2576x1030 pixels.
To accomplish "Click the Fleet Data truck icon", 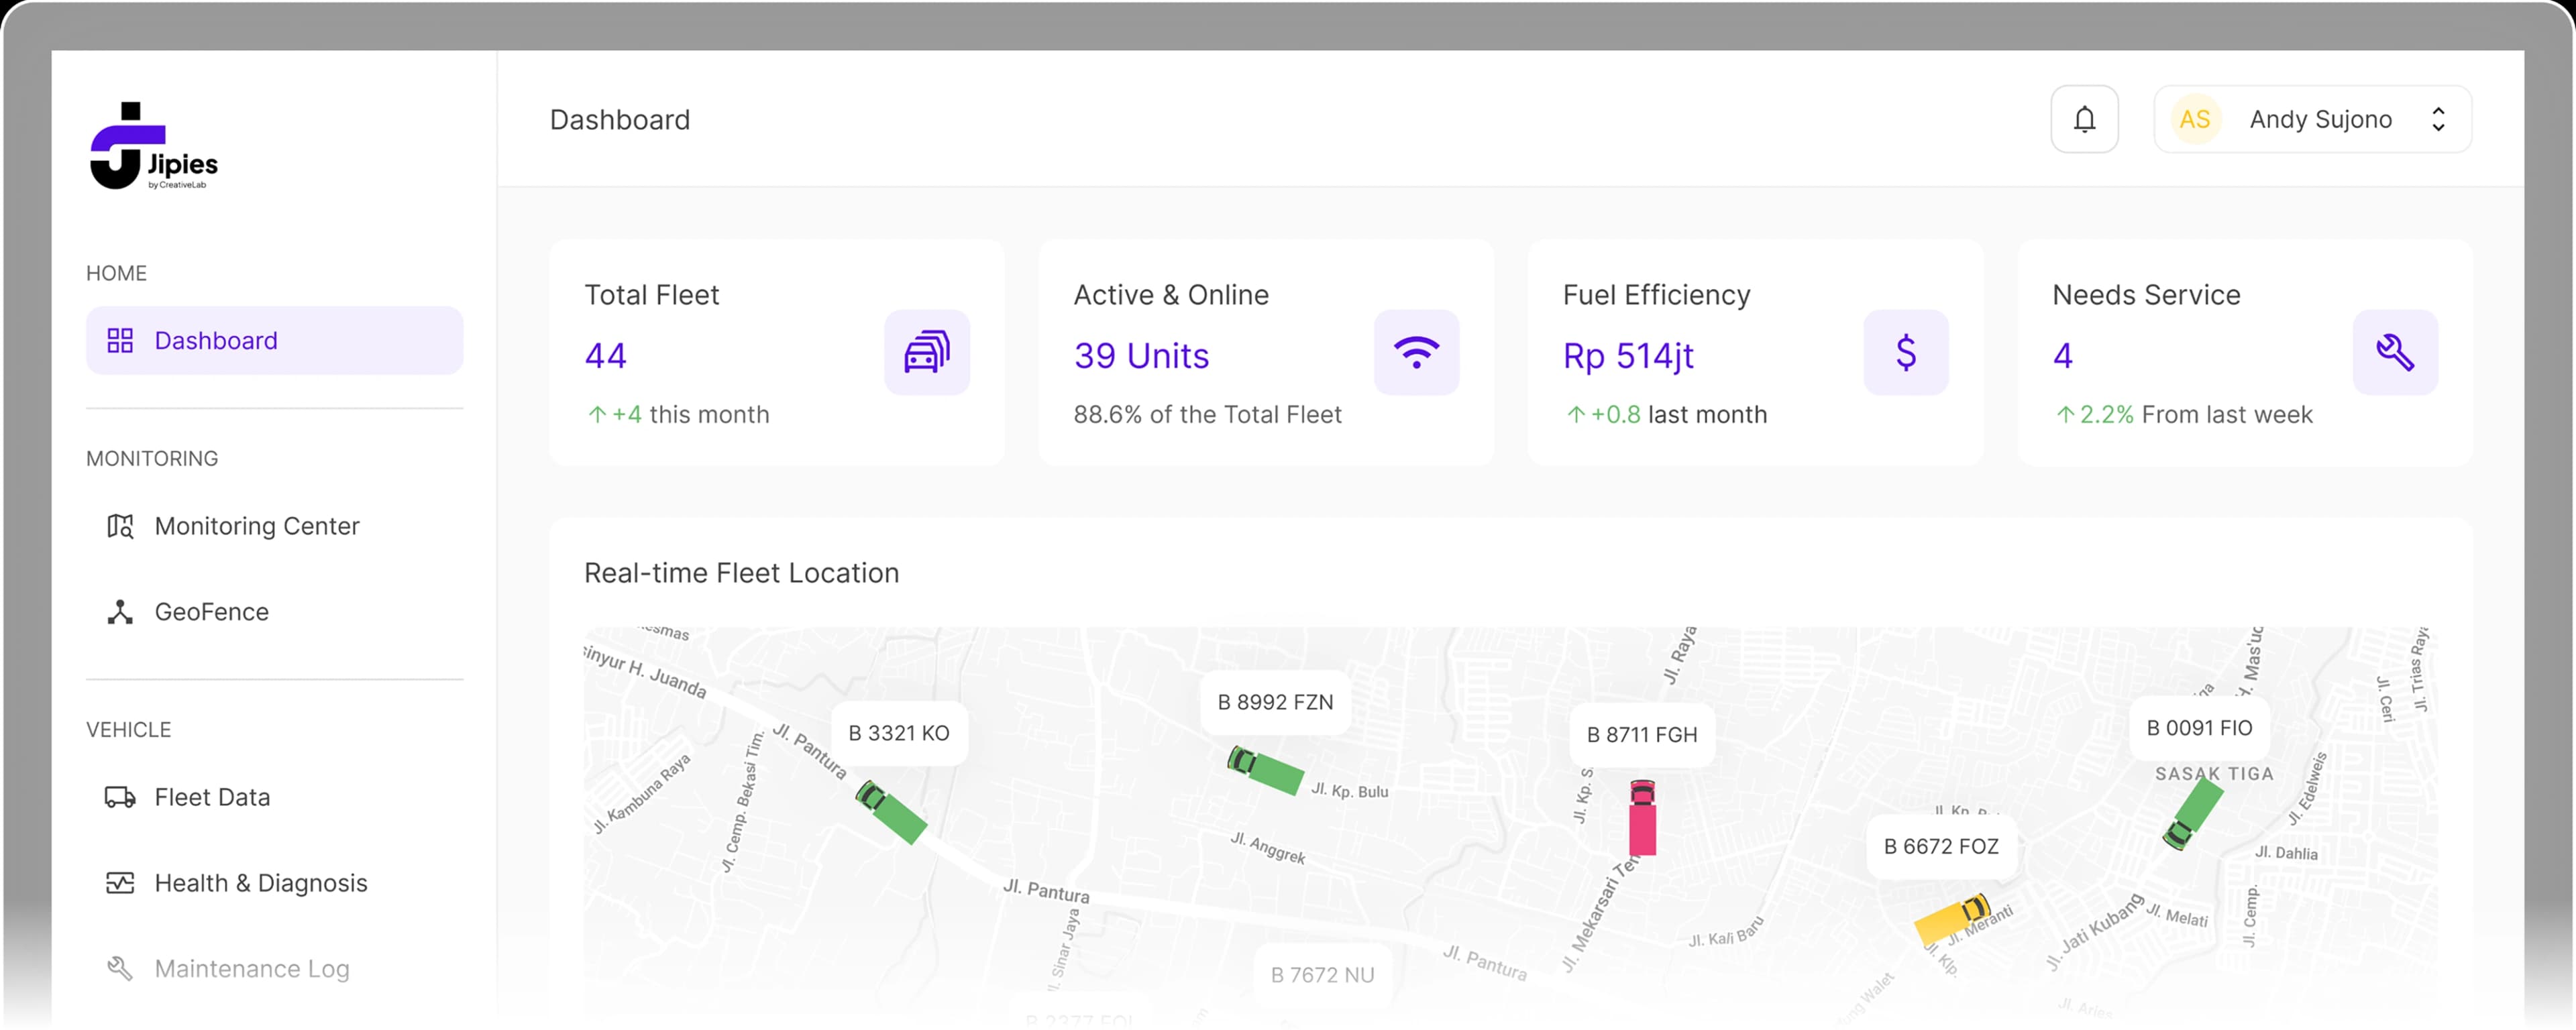I will (120, 797).
